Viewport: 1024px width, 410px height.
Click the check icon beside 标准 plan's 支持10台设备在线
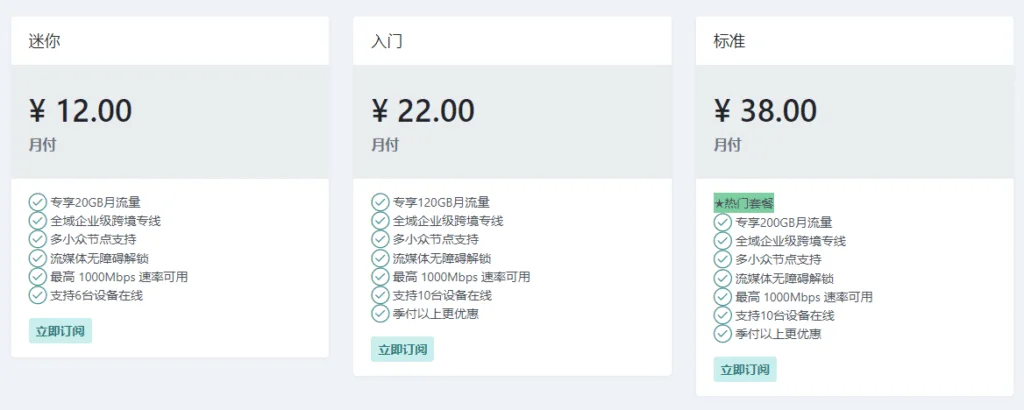coord(722,315)
